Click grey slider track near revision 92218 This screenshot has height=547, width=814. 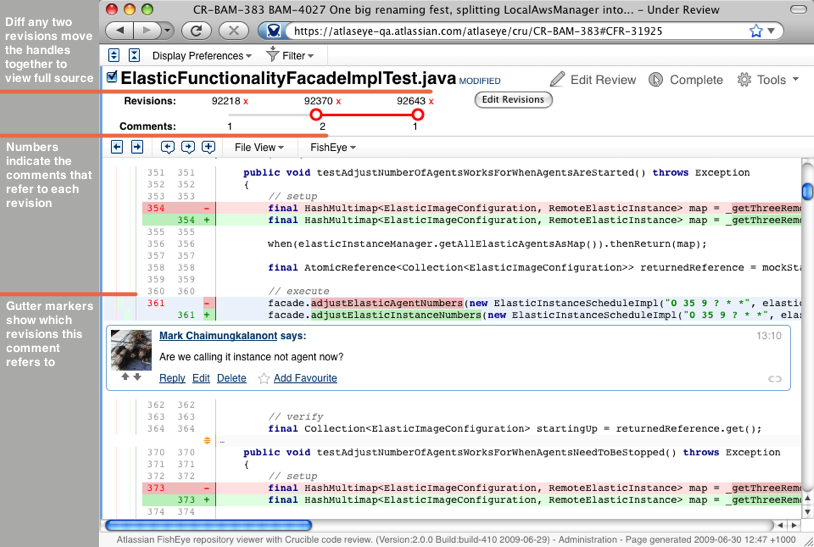(x=270, y=115)
